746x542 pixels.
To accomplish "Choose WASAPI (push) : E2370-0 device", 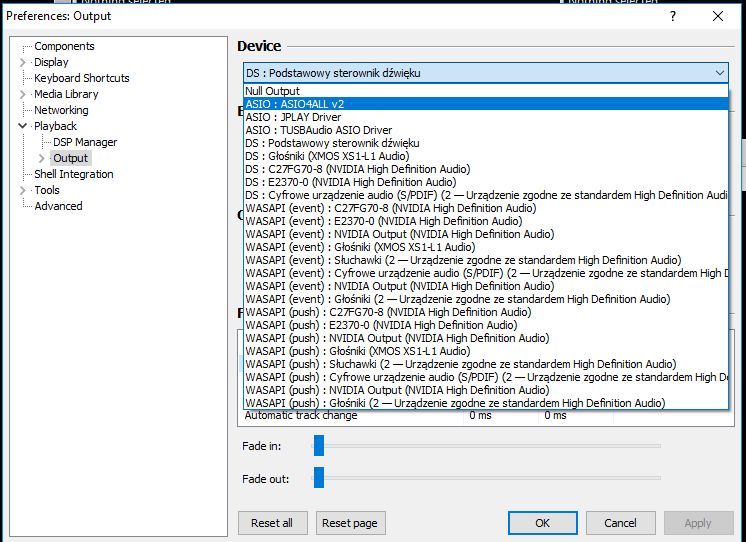I will [486, 325].
